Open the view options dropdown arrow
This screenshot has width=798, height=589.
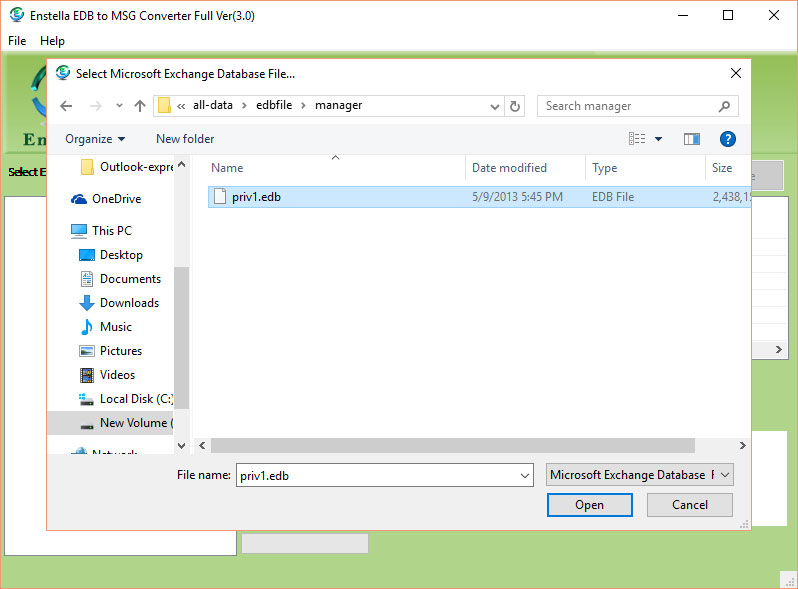(658, 139)
